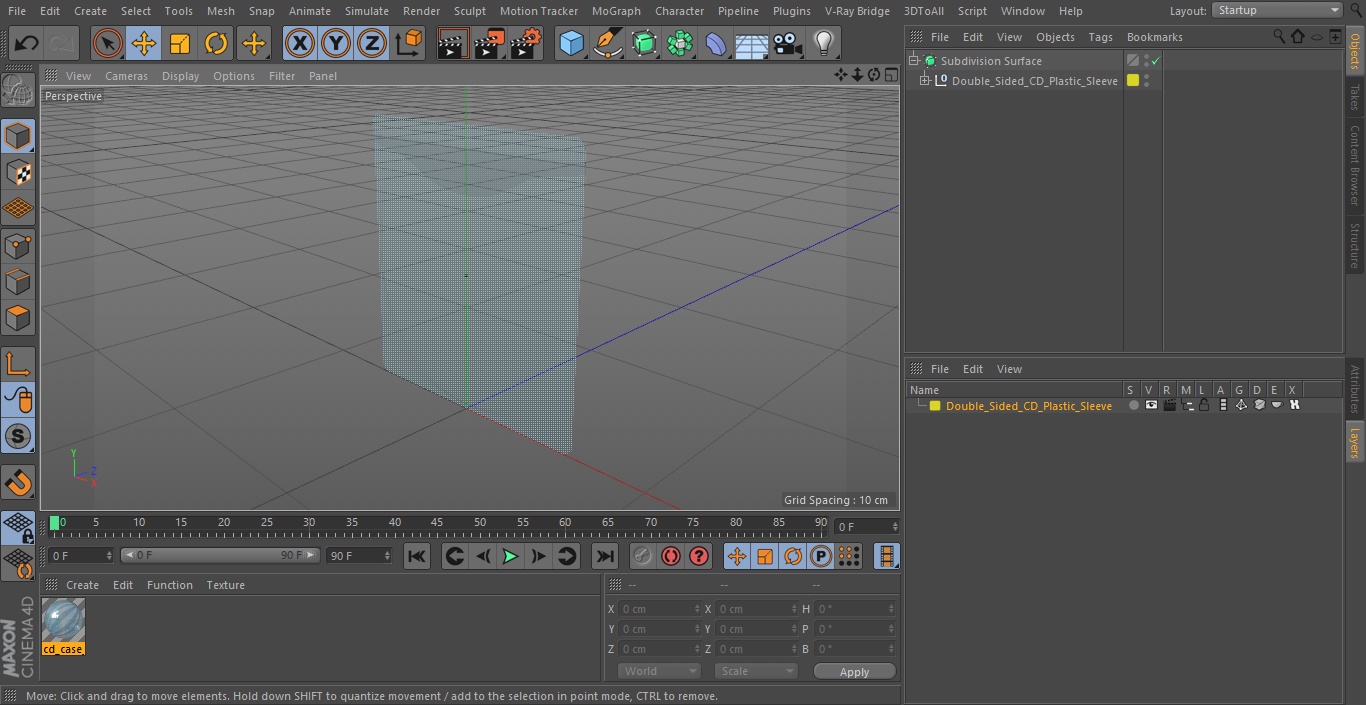Click the Undo arrow icon

(27, 43)
